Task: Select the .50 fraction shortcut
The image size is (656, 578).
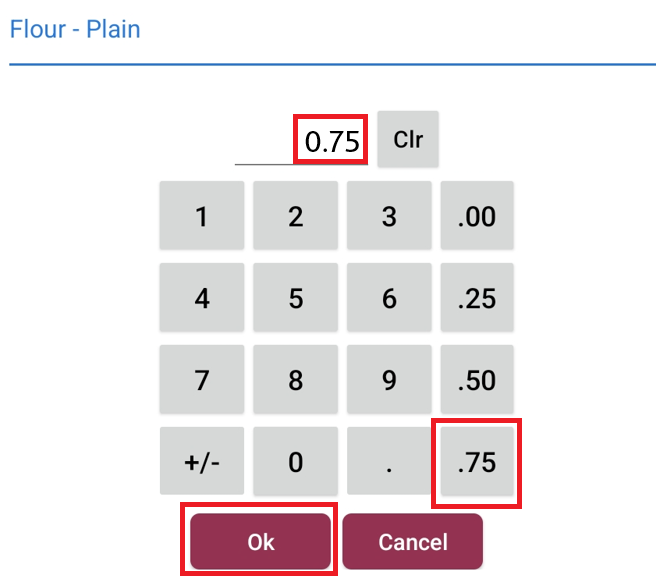Action: pyautogui.click(x=477, y=380)
